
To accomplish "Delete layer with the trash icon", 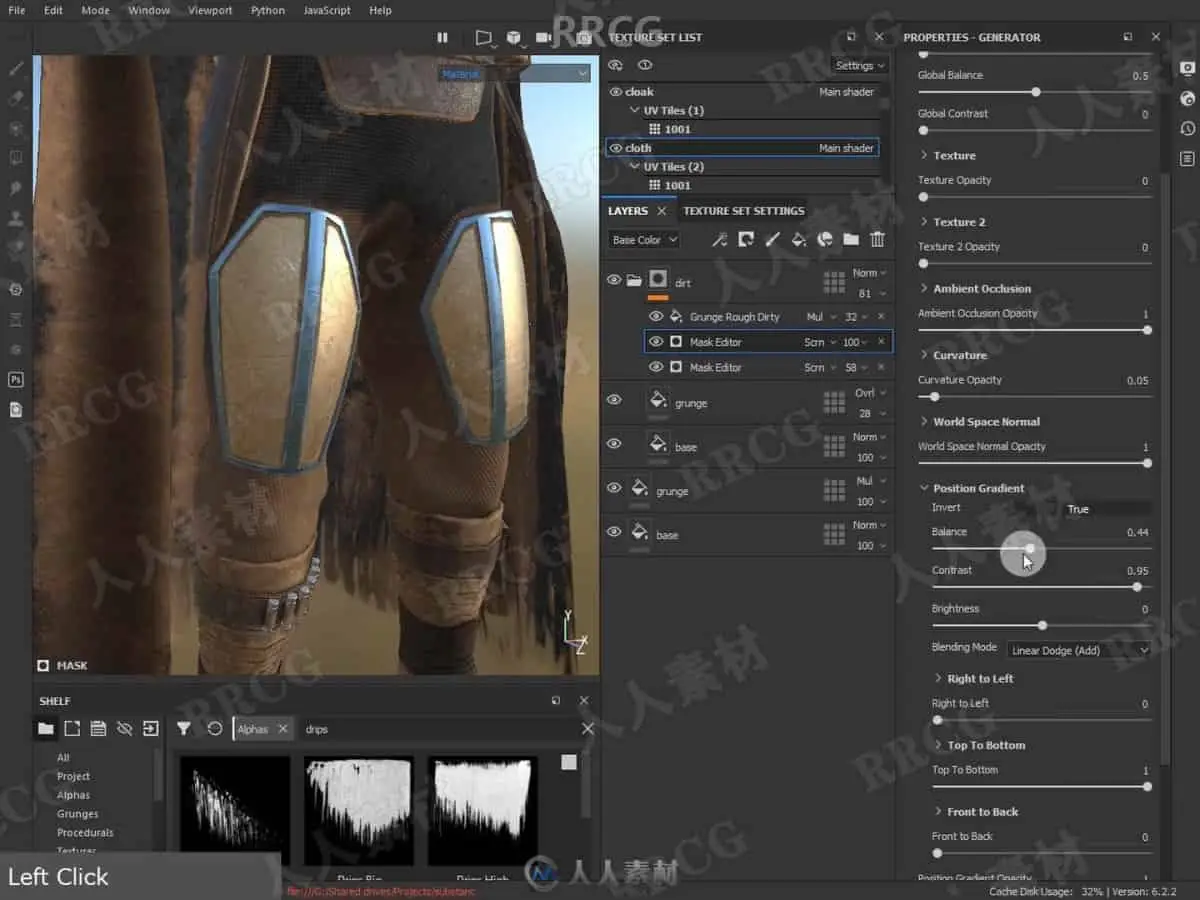I will pos(877,240).
